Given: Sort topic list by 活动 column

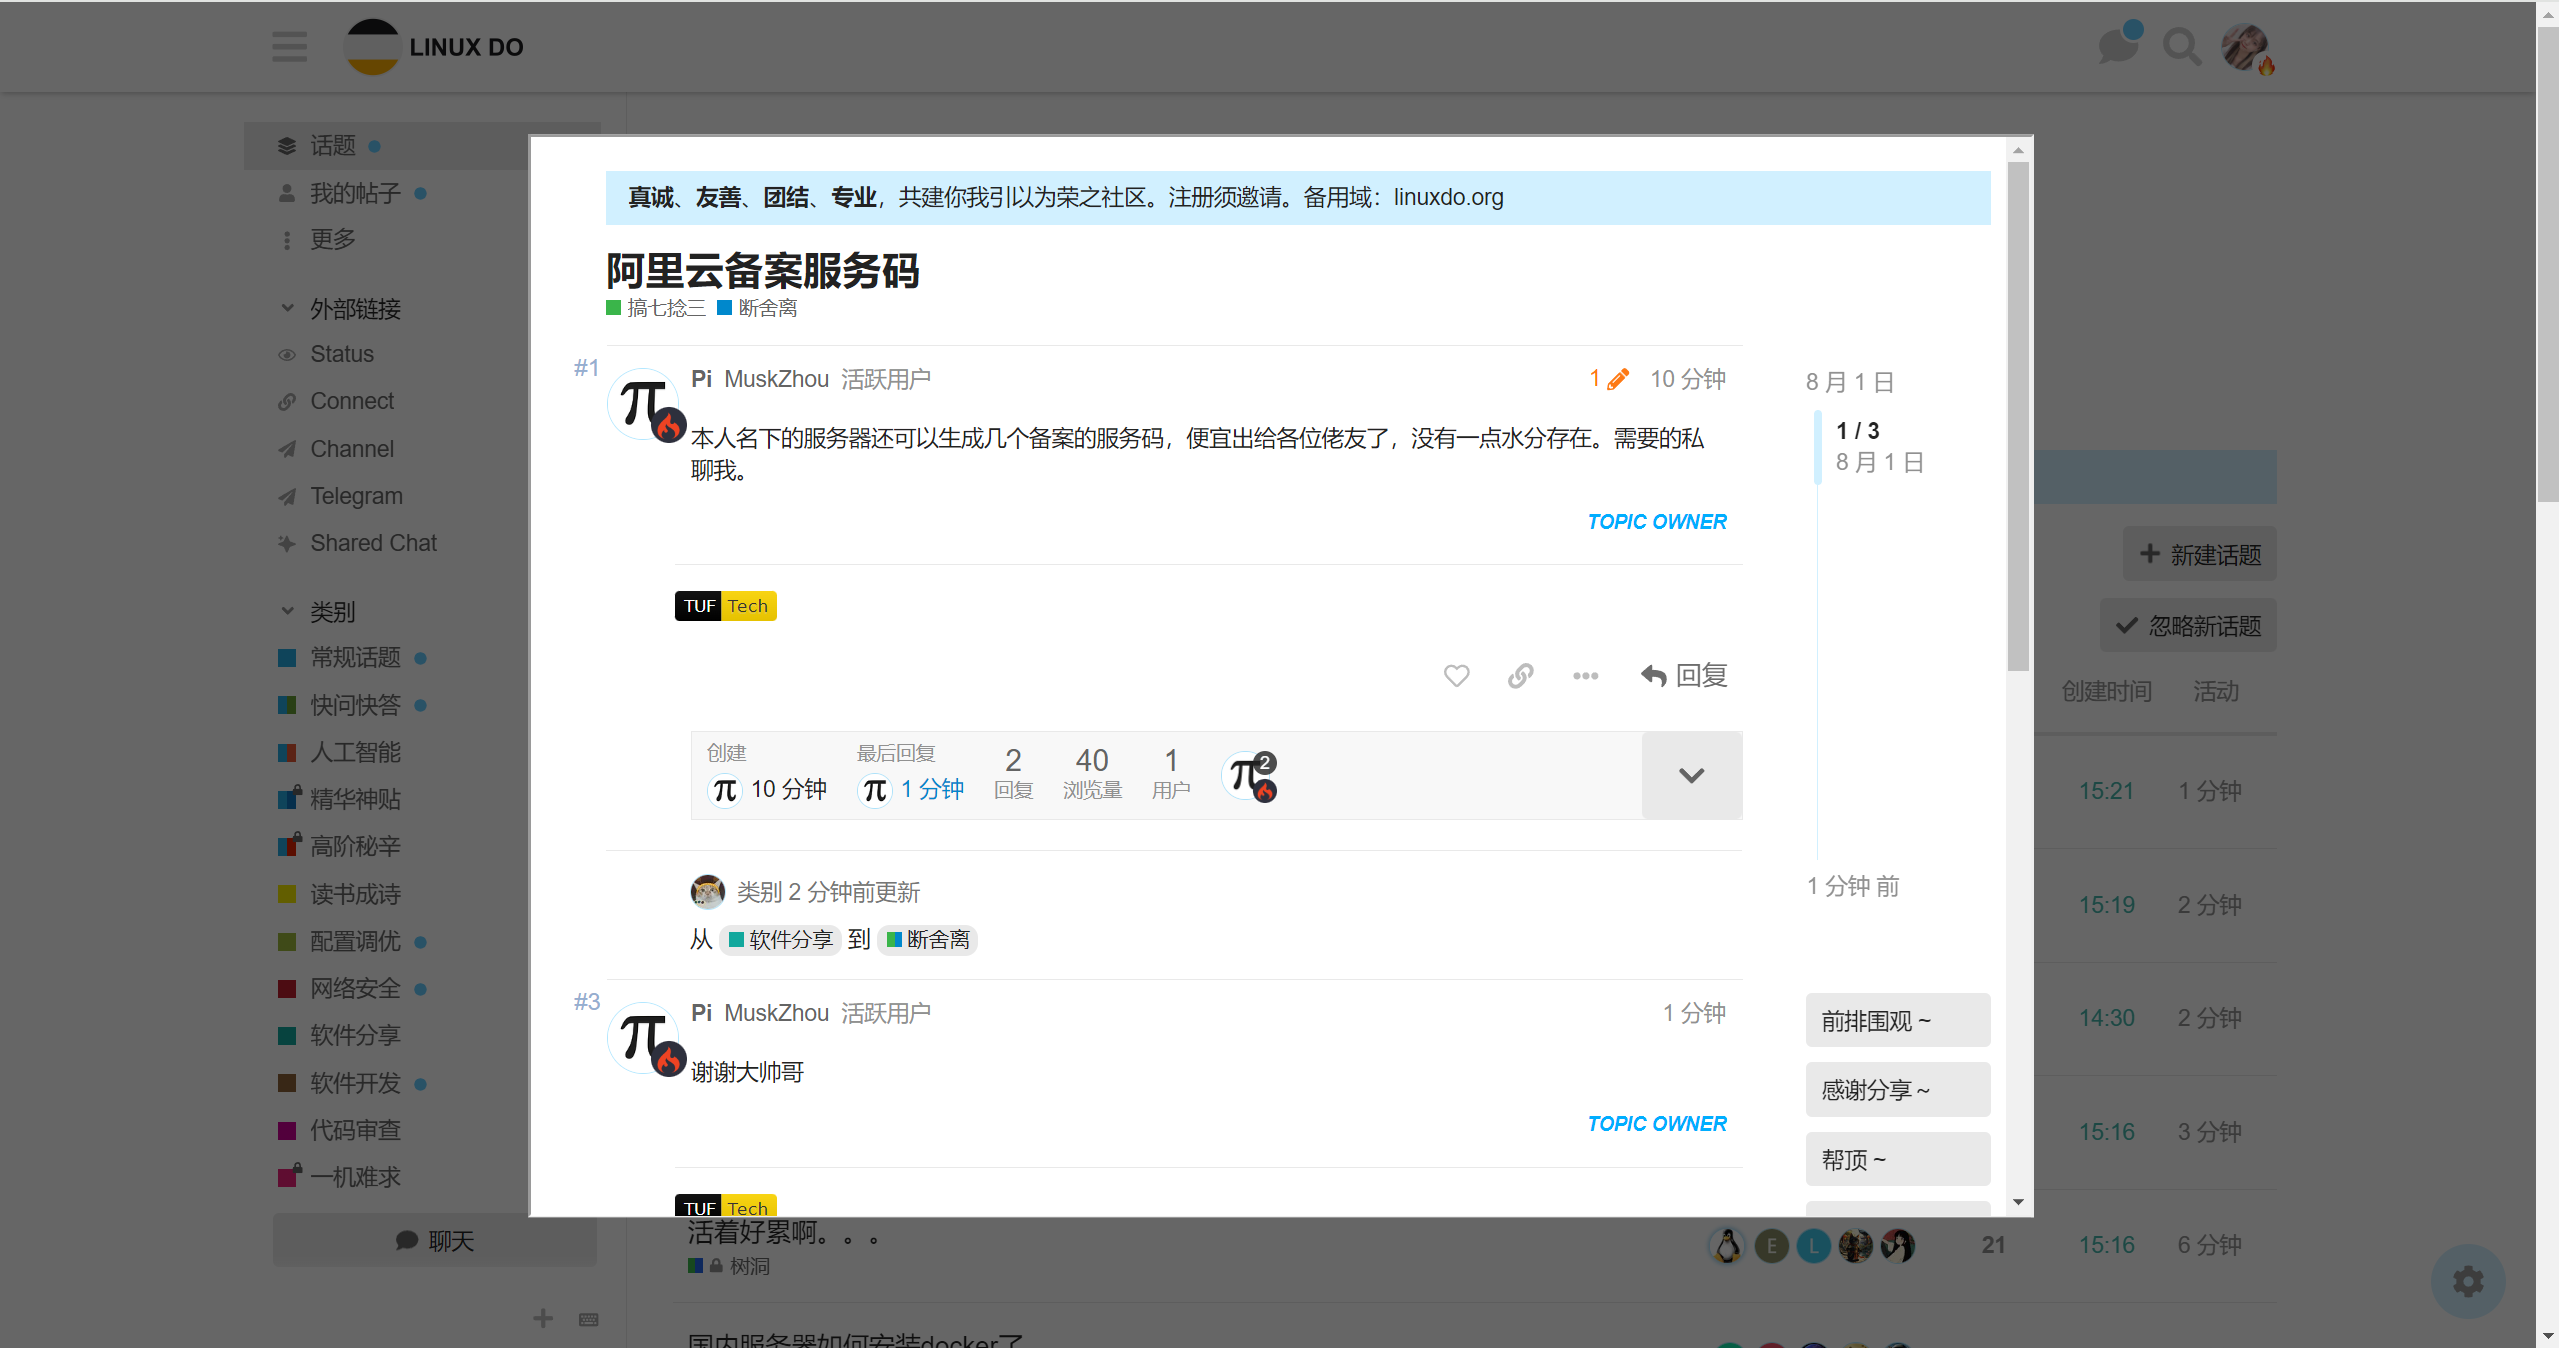Looking at the screenshot, I should tap(2215, 691).
